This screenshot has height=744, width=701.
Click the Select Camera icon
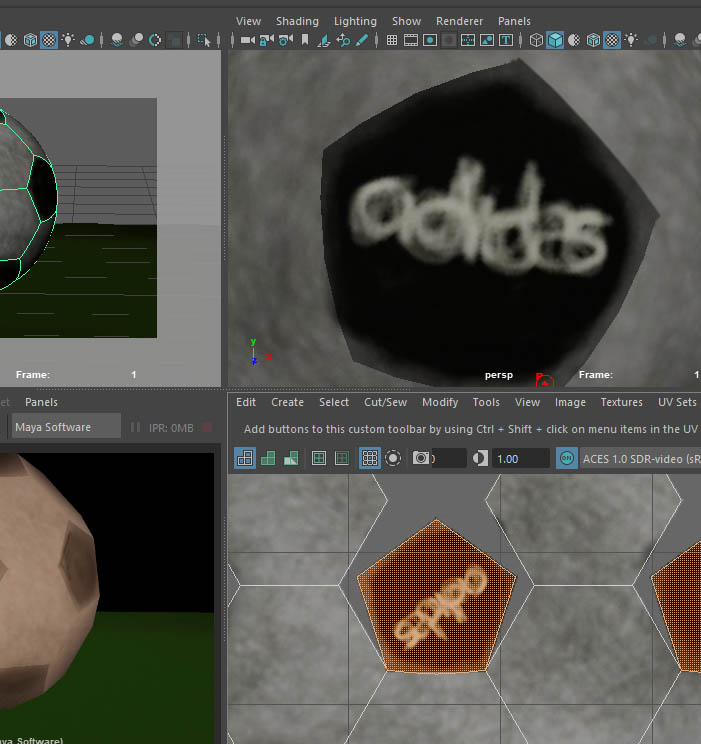point(247,40)
